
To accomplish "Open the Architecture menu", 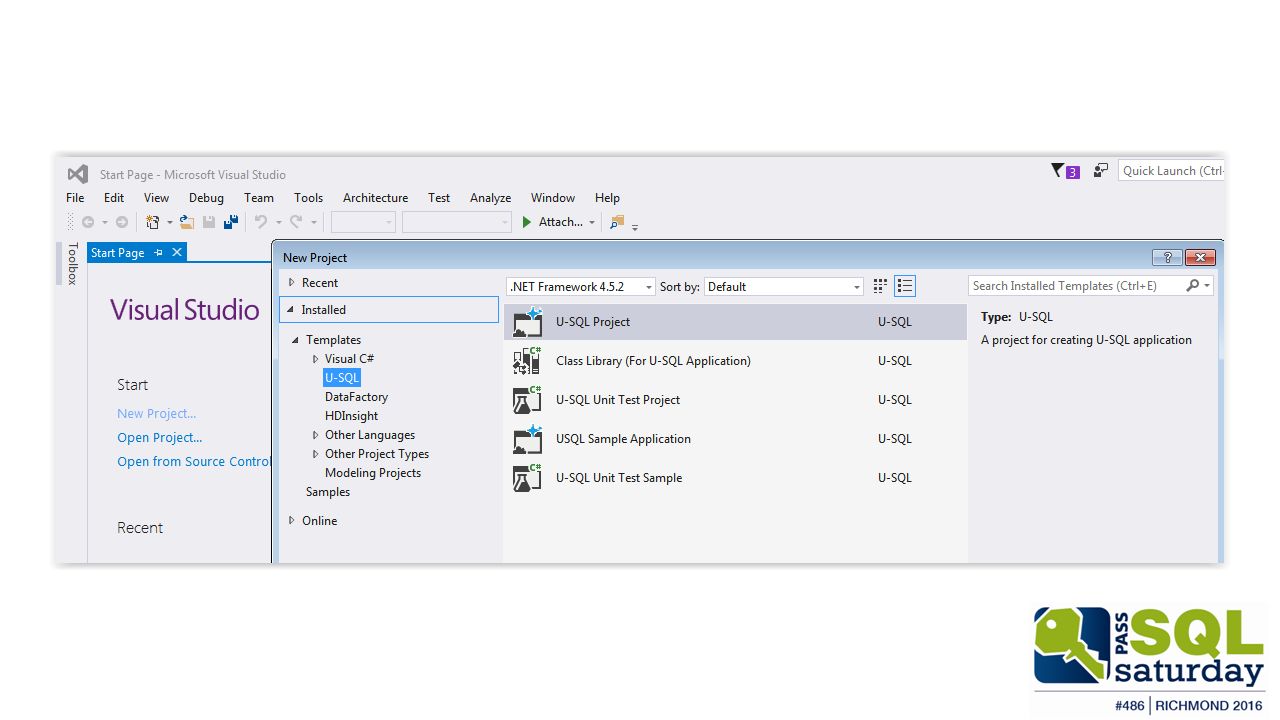I will (375, 198).
